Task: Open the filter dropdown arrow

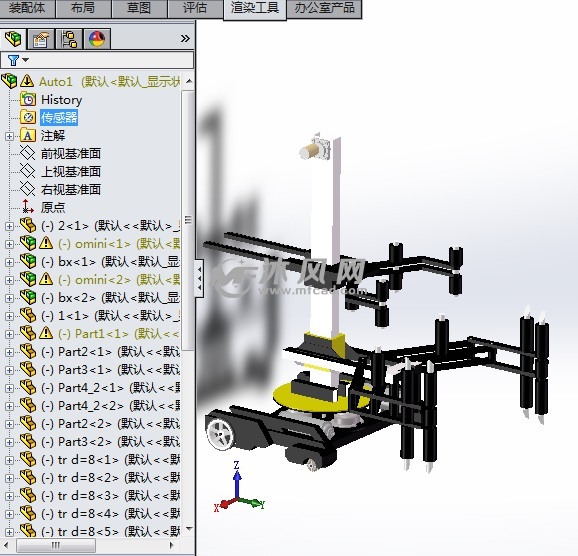Action: [25, 60]
